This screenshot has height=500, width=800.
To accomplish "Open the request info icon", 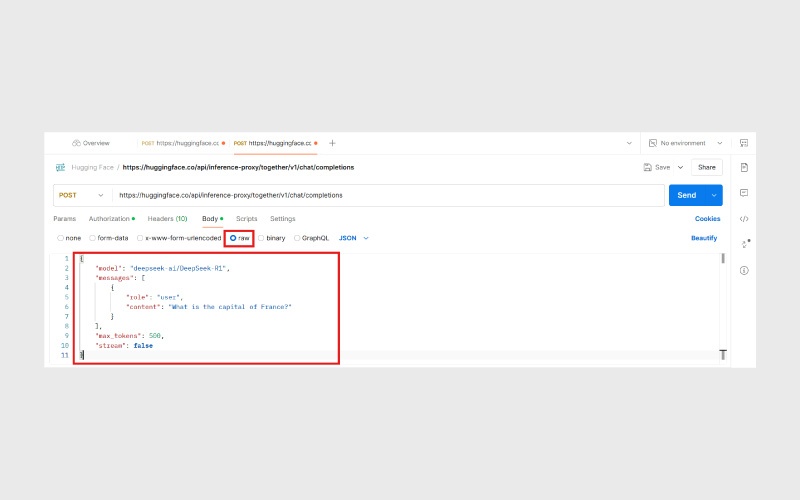I will [744, 270].
